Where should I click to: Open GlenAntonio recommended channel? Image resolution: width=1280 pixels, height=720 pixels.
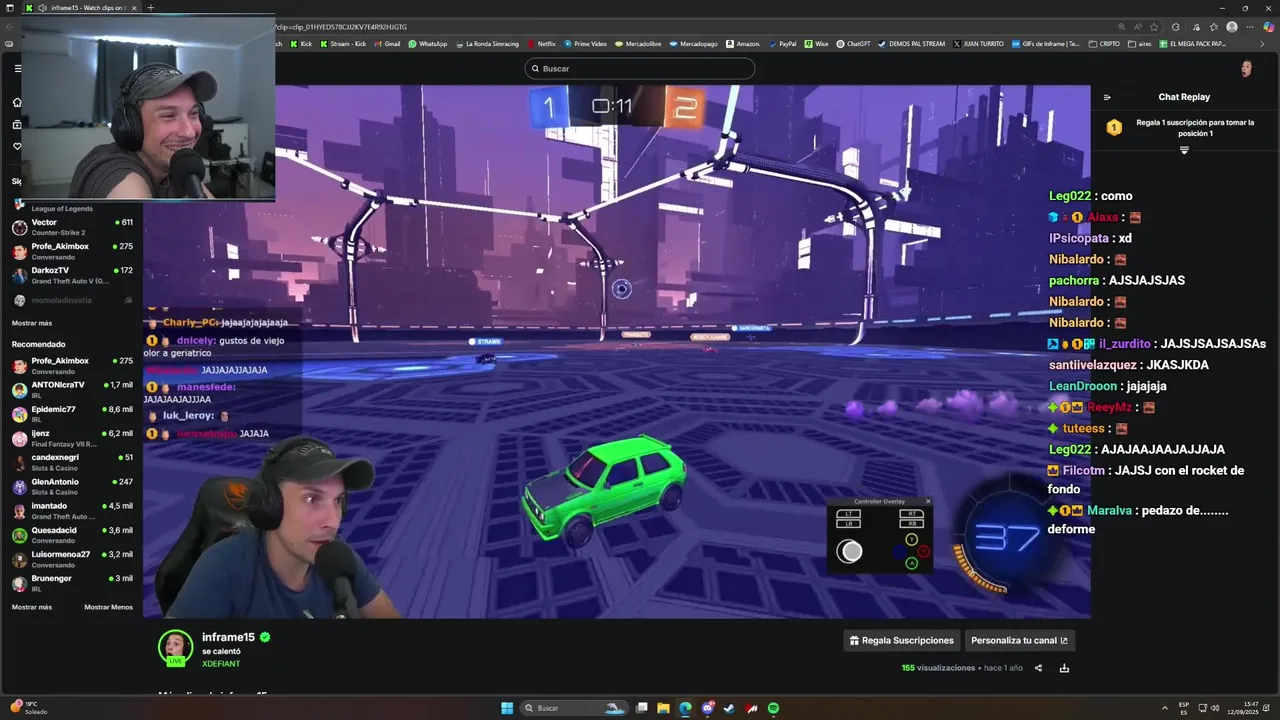71,486
